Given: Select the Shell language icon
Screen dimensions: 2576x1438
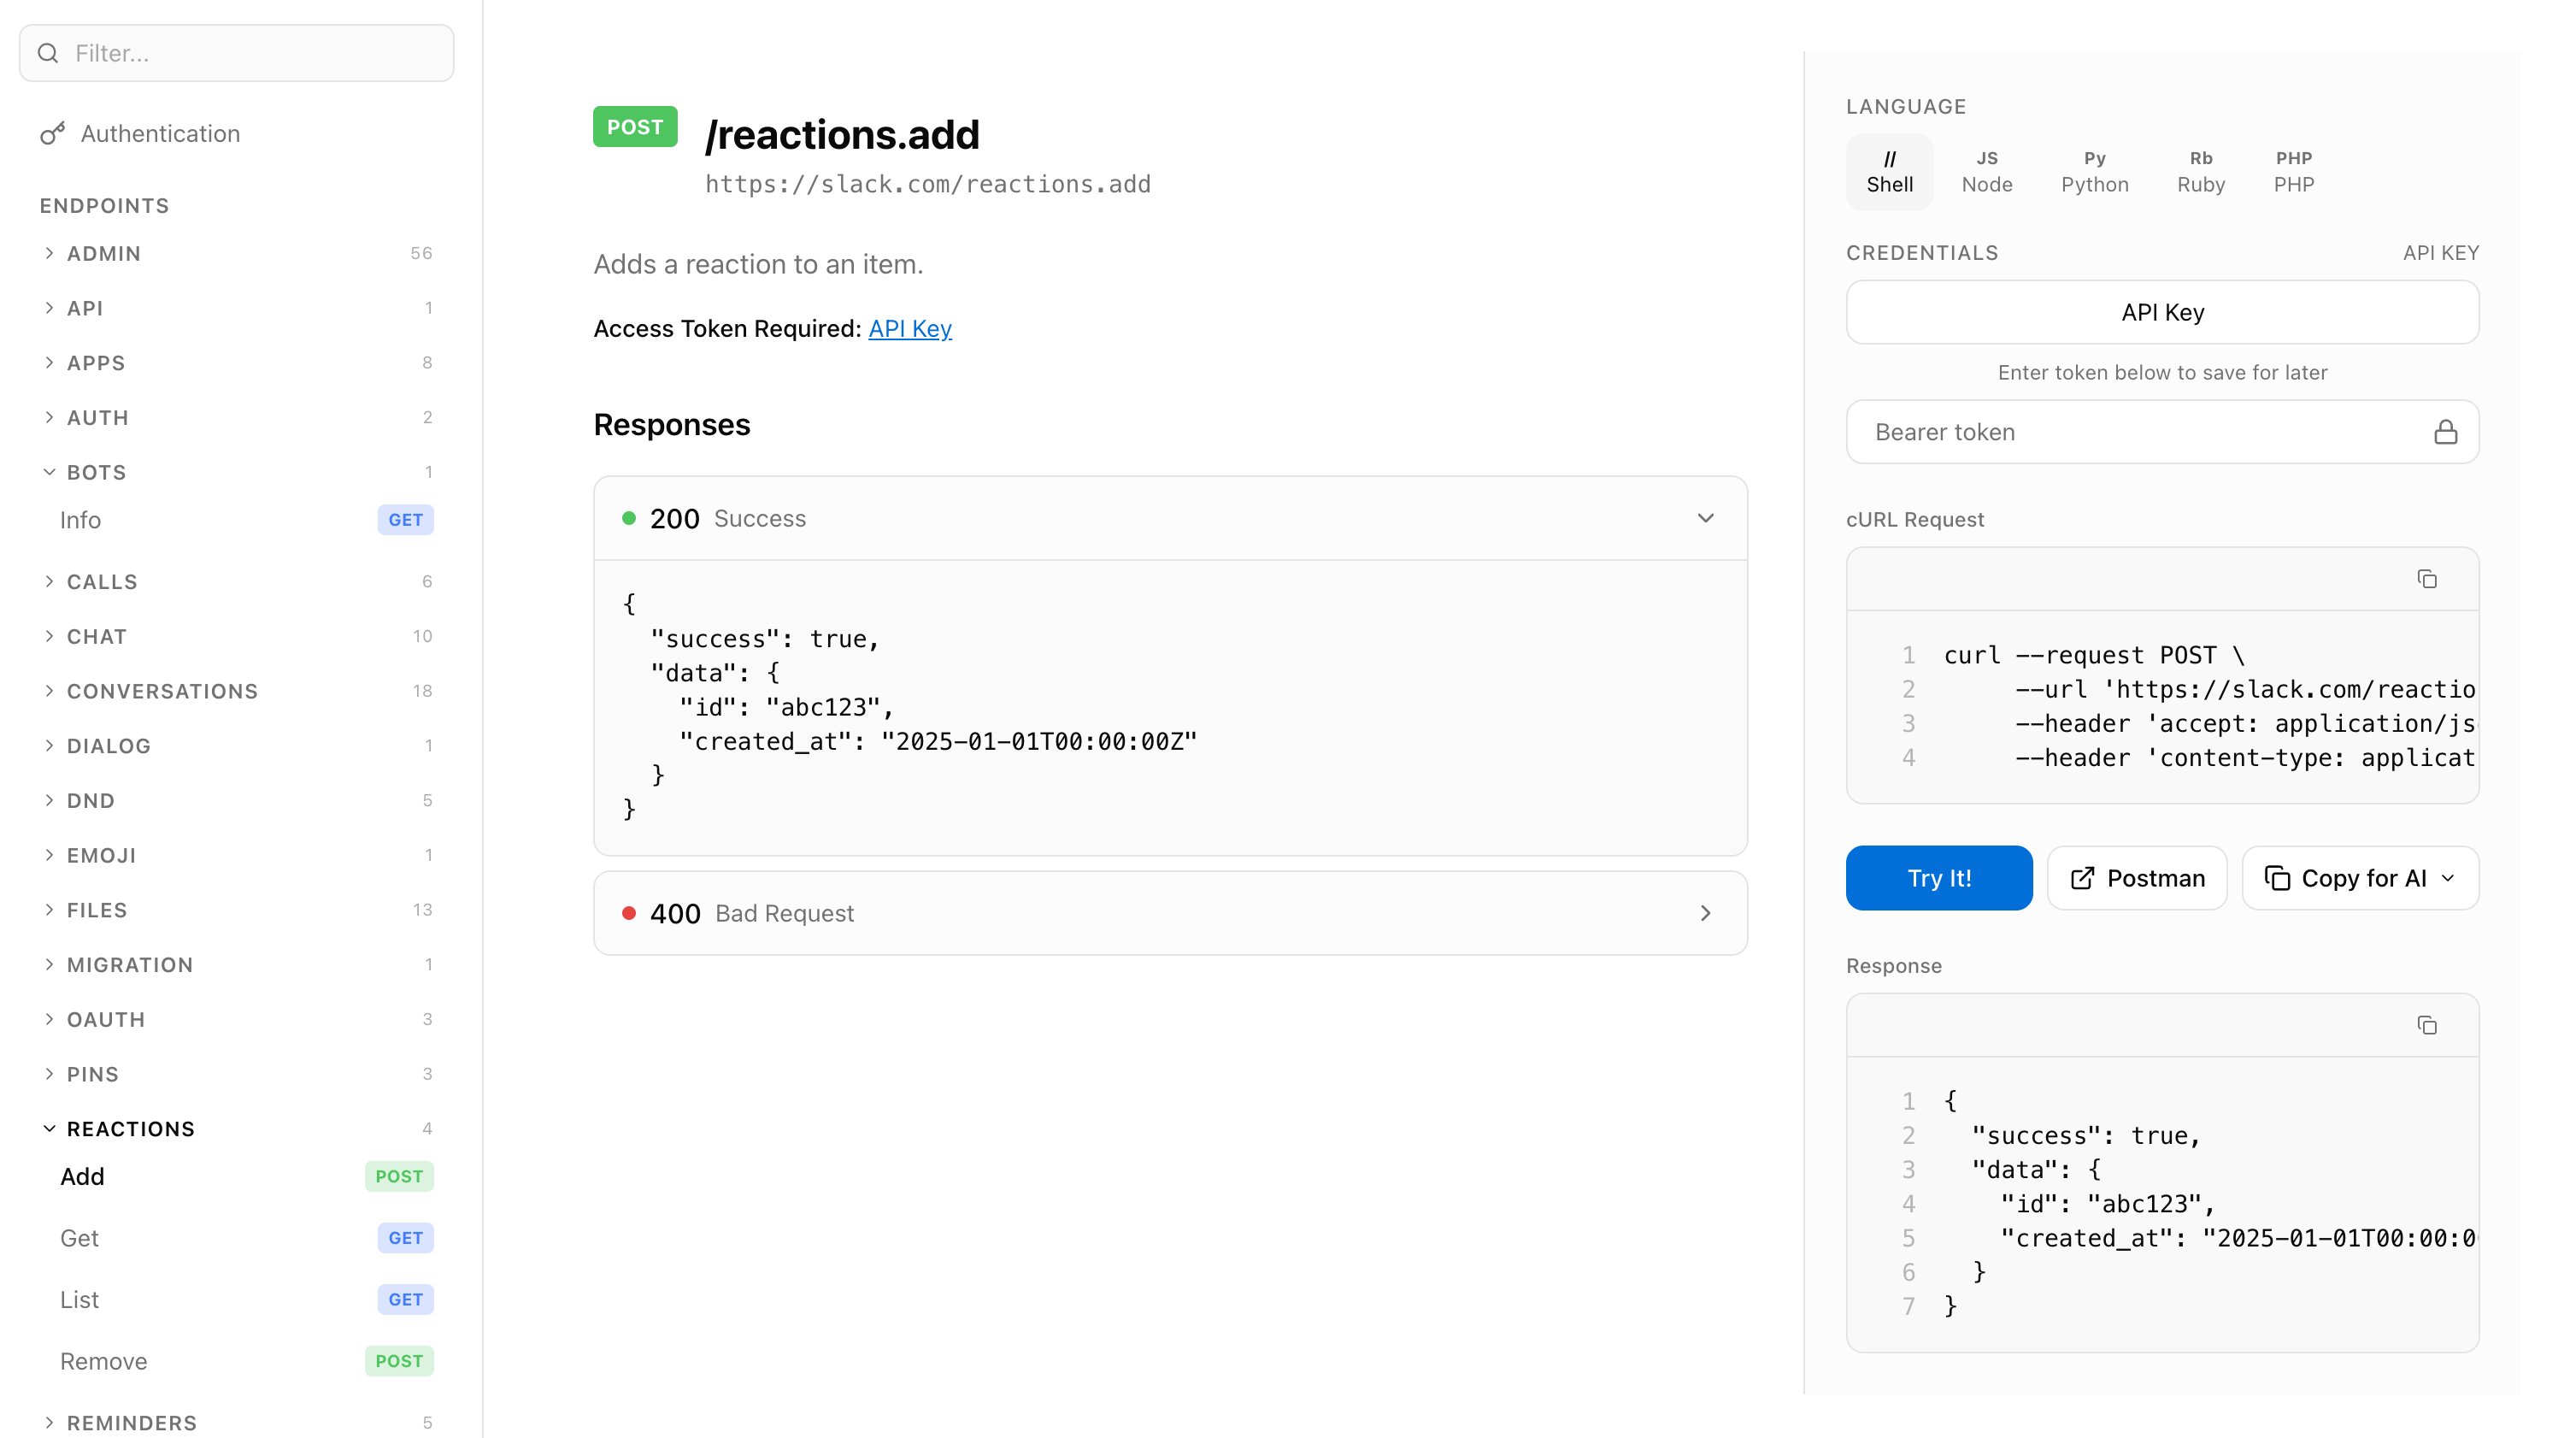Looking at the screenshot, I should [1889, 172].
